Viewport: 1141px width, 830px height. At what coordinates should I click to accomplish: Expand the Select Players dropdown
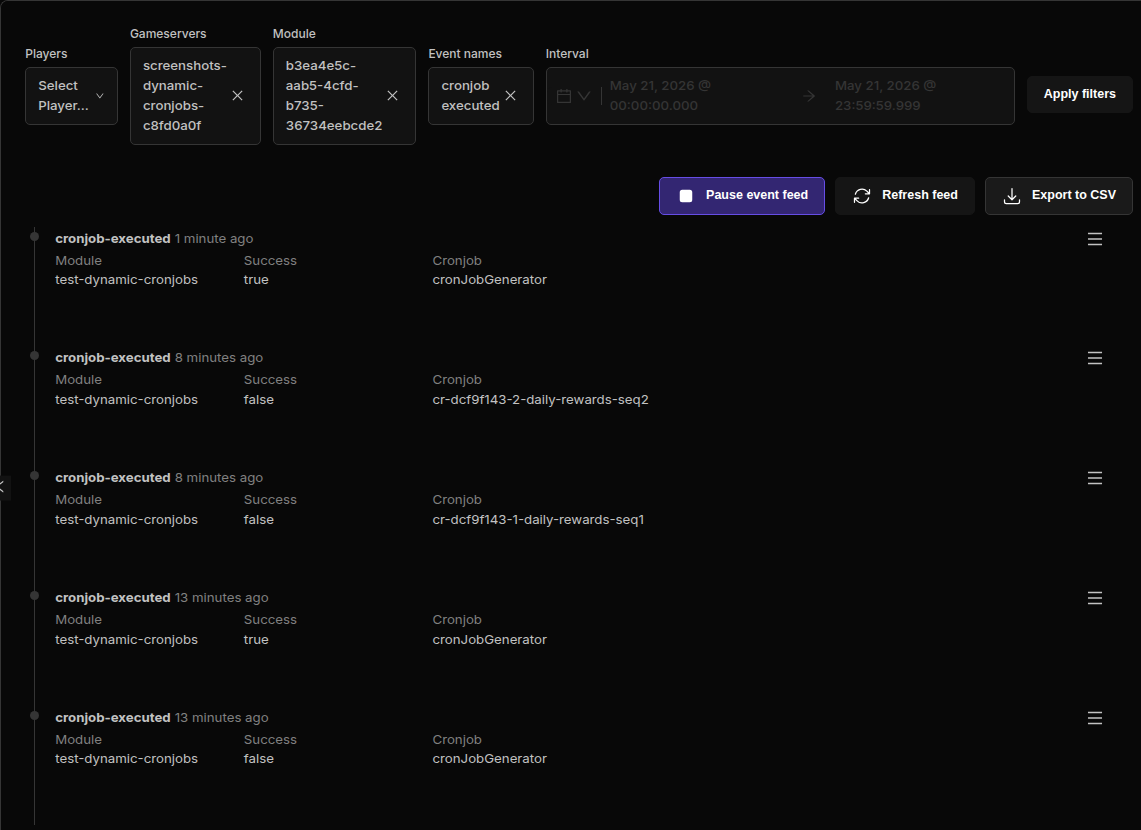[71, 96]
